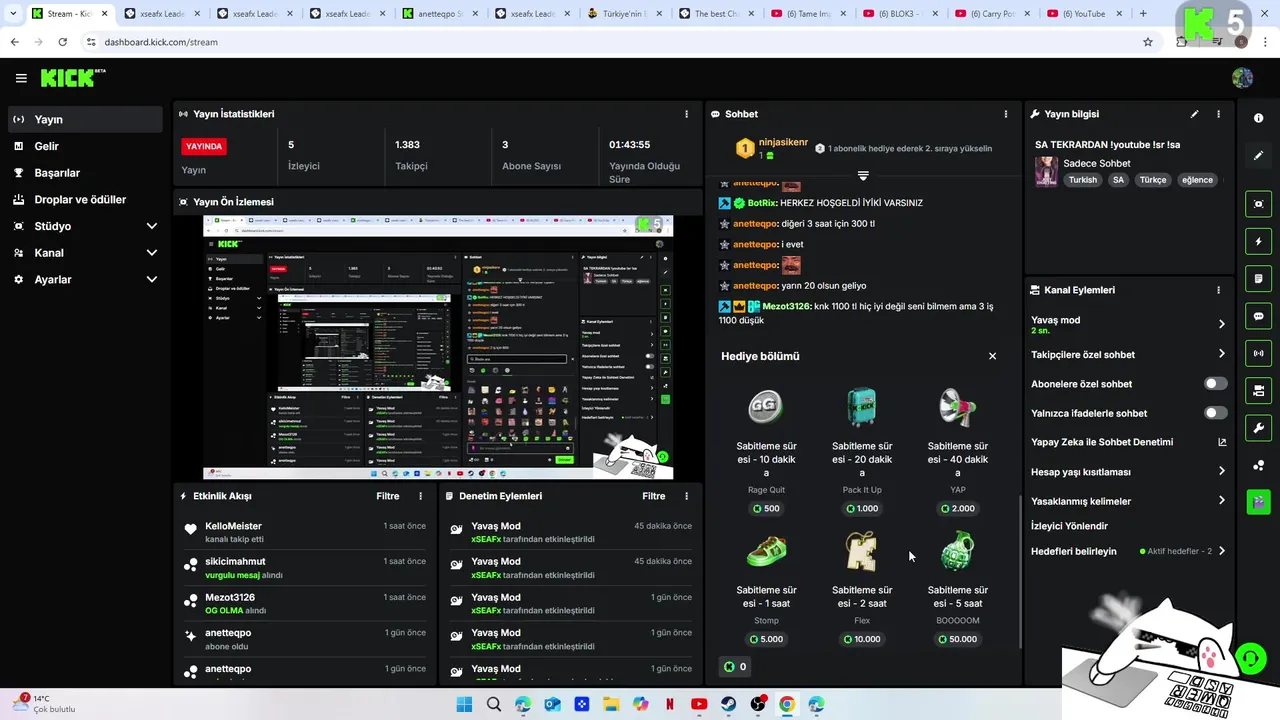
Task: Click İzleyici Yönlendir
Action: click(x=1069, y=526)
